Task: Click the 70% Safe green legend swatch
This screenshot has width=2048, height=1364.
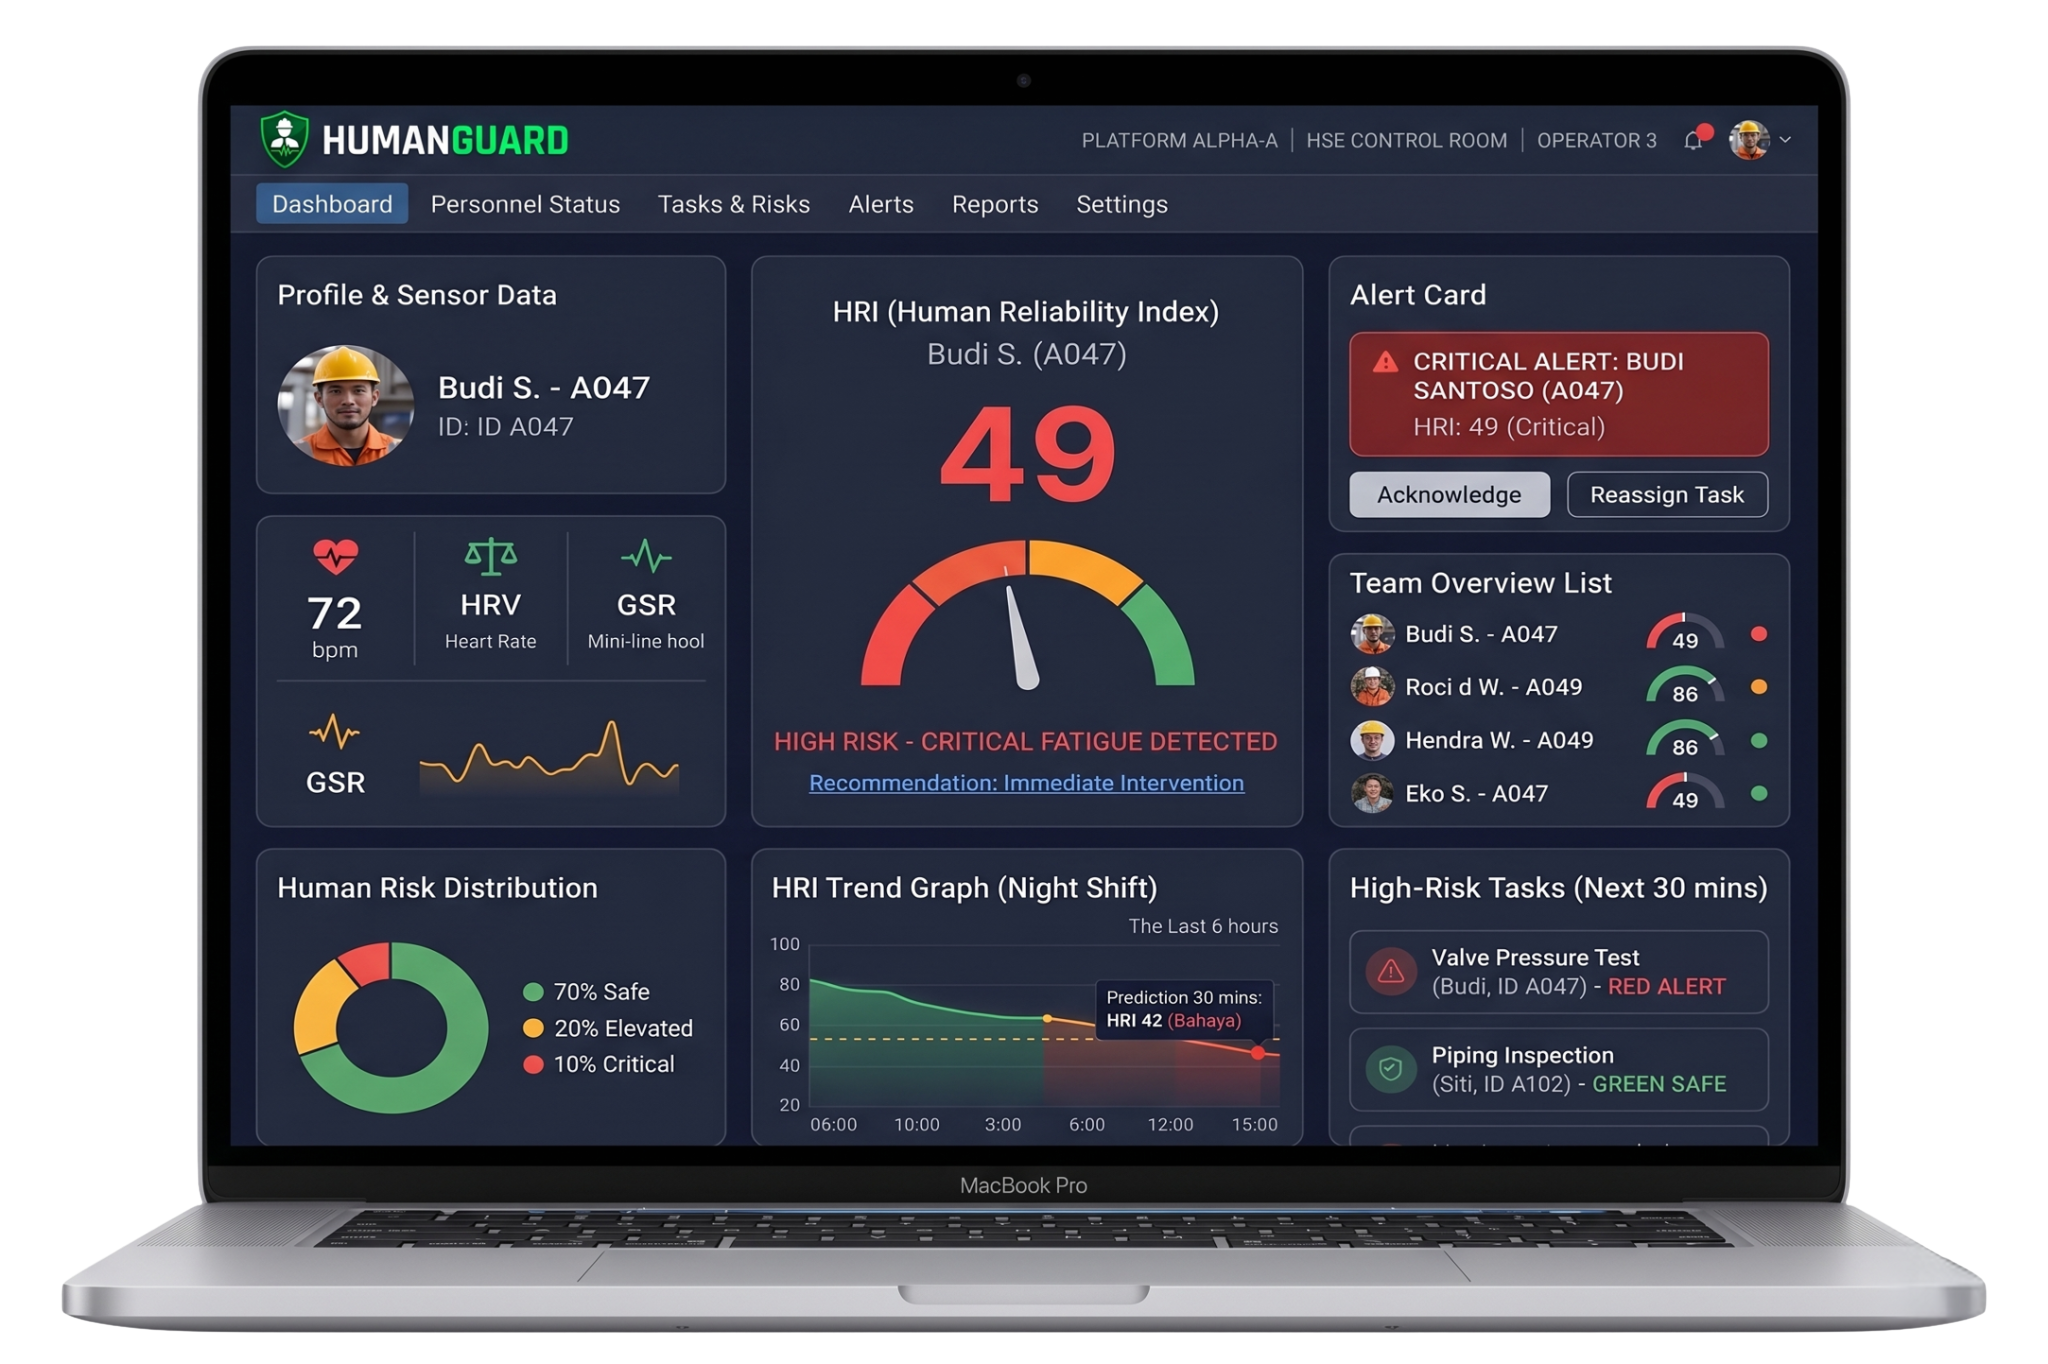Action: pyautogui.click(x=533, y=992)
